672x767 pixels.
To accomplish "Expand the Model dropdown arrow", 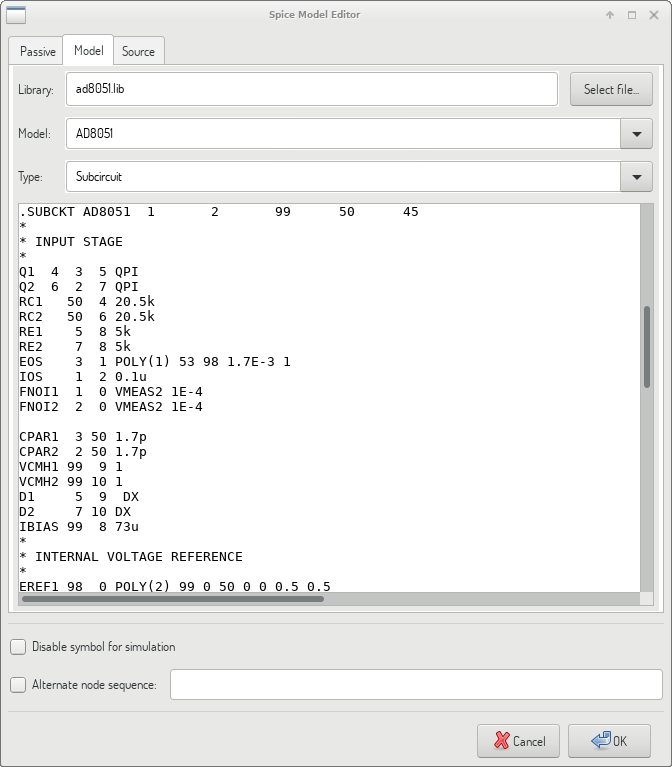I will (x=636, y=133).
